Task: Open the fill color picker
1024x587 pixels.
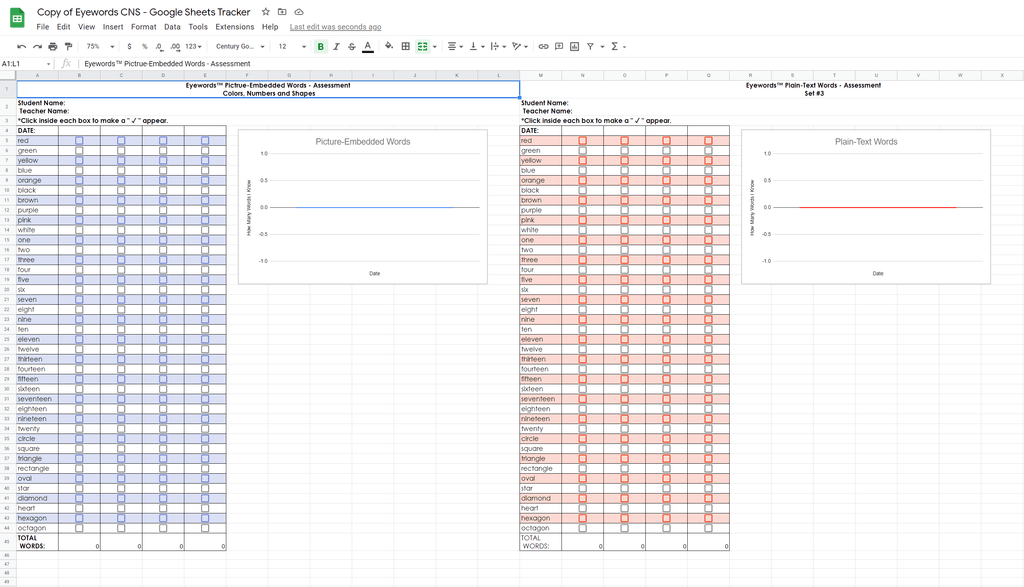Action: click(x=389, y=46)
